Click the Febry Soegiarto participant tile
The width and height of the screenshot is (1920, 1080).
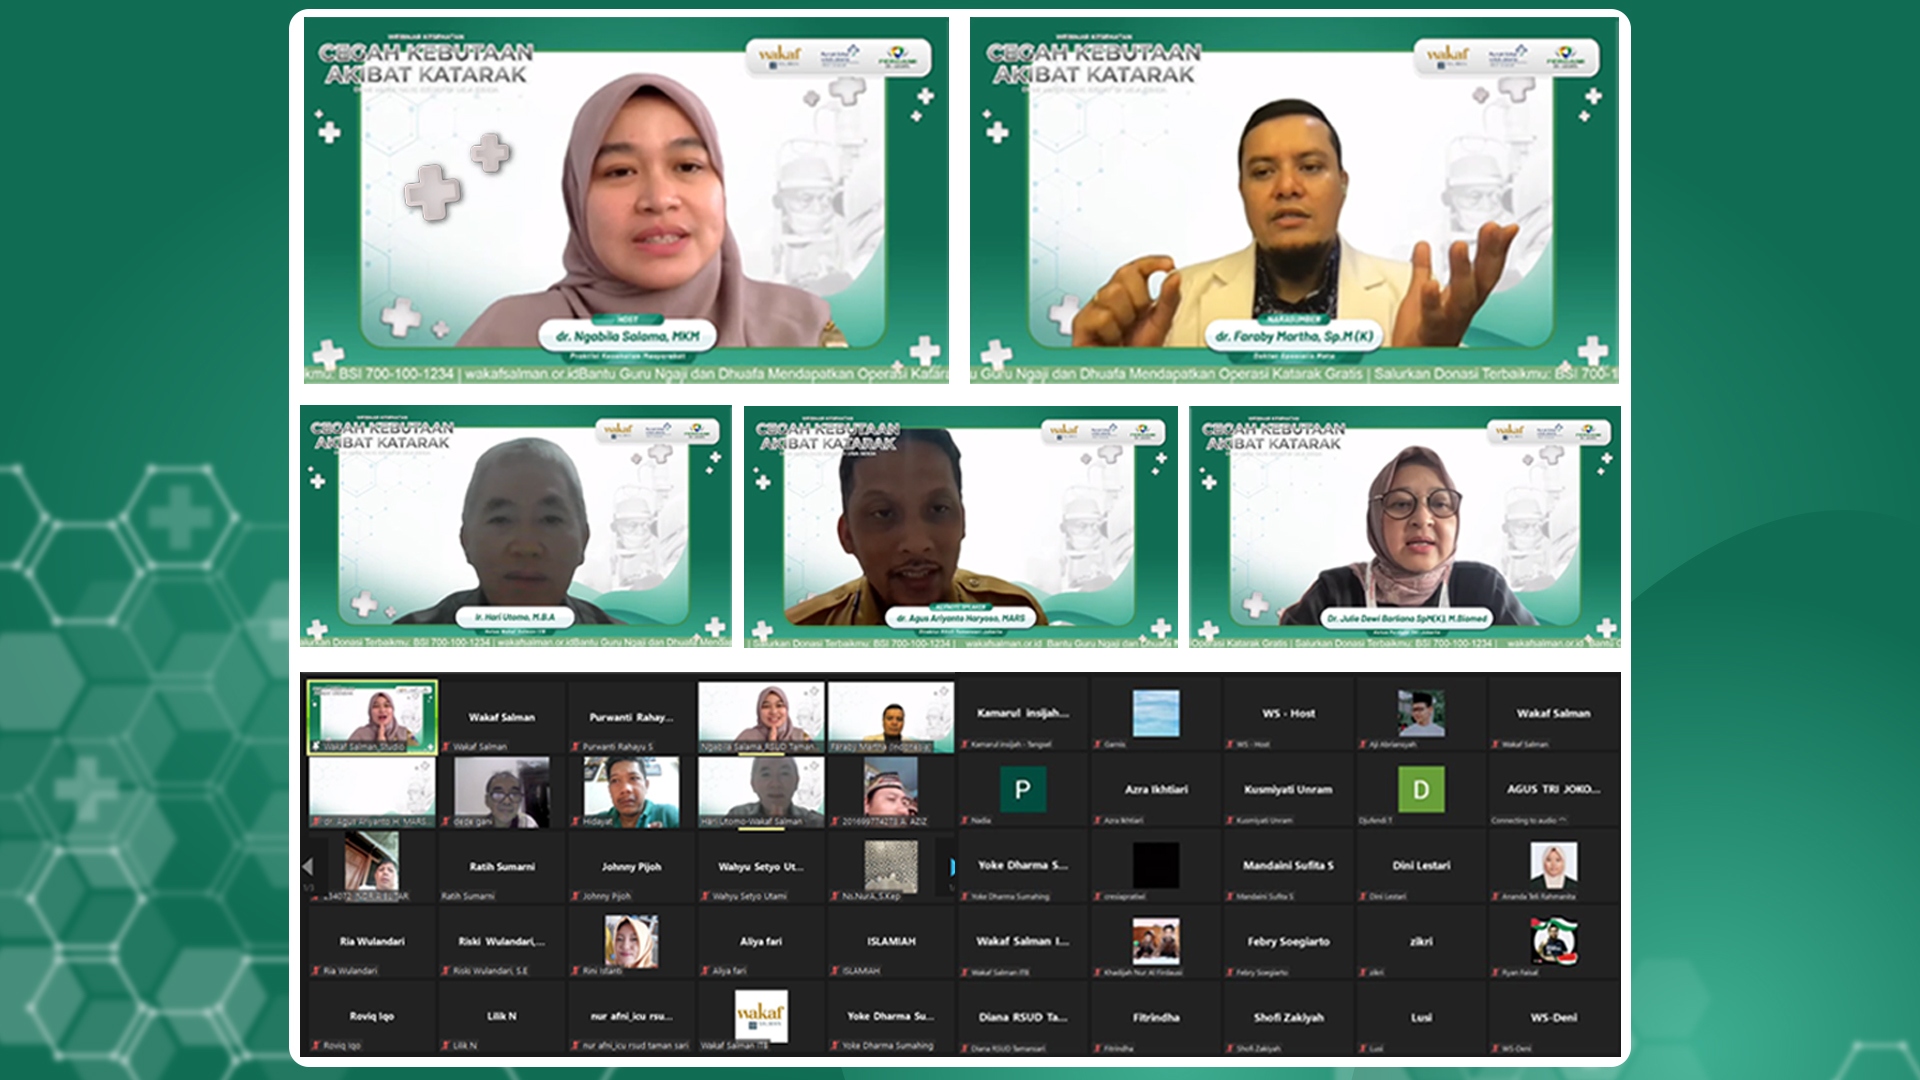click(1288, 942)
